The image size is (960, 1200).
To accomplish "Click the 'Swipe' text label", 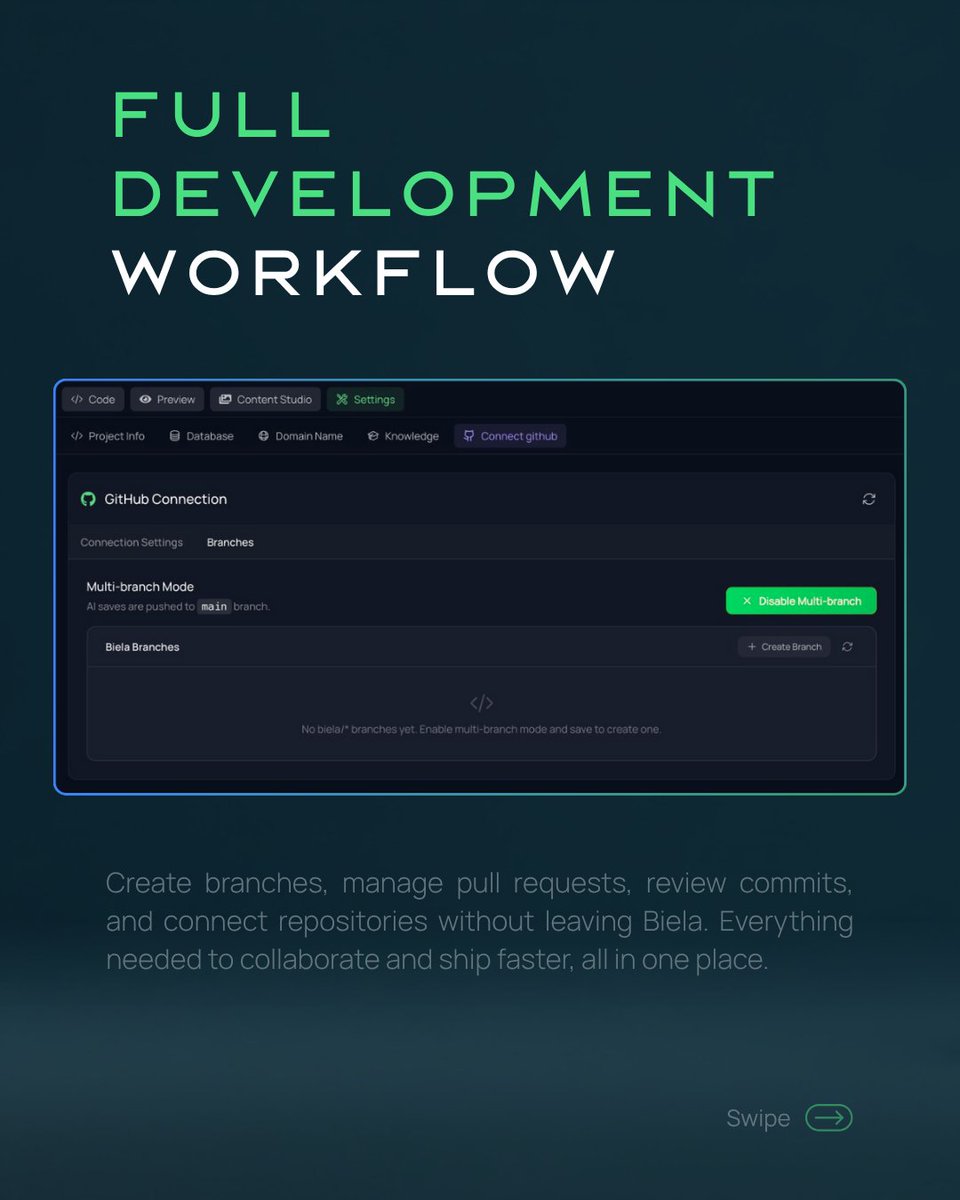I will 758,1118.
